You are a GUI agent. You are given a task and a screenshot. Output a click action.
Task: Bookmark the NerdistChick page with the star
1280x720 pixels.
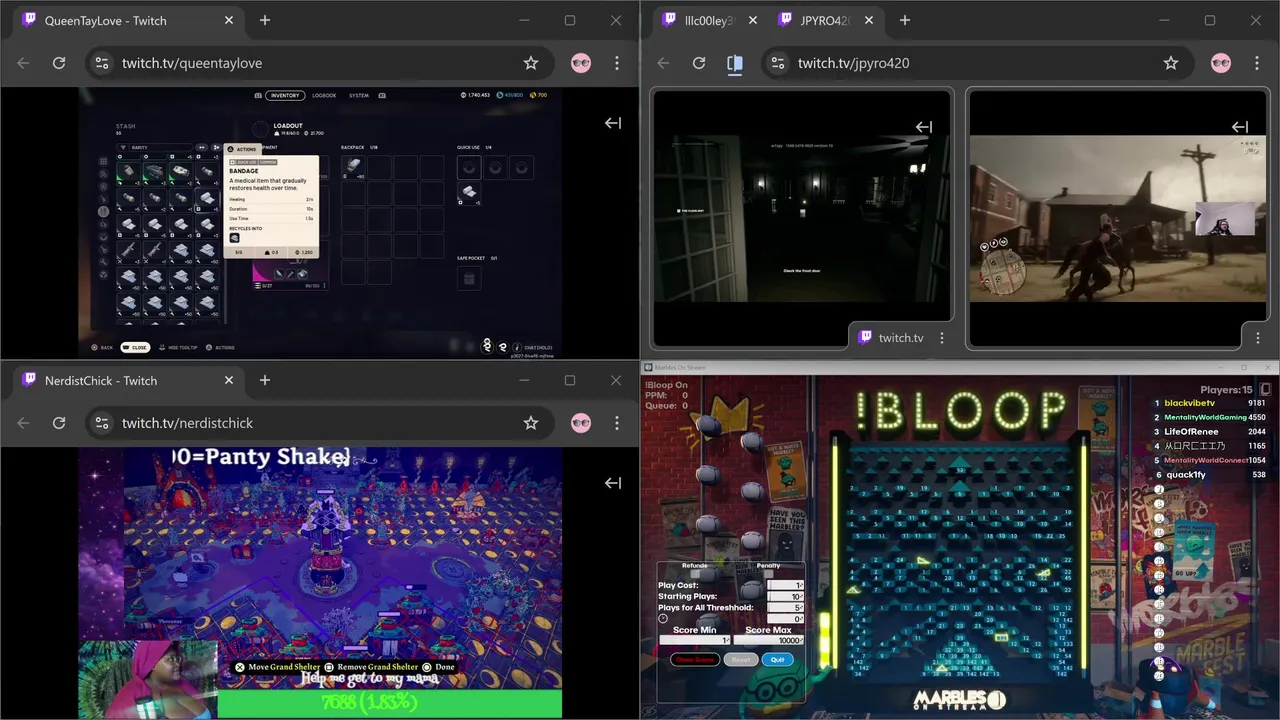pos(531,423)
